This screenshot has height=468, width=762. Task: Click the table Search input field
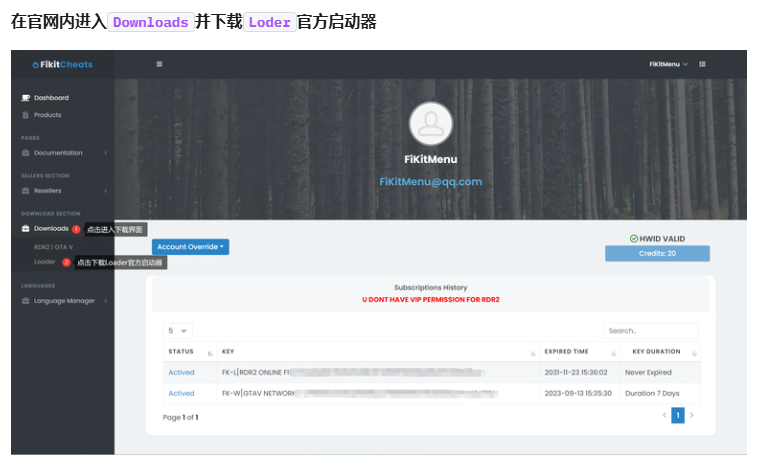click(650, 330)
